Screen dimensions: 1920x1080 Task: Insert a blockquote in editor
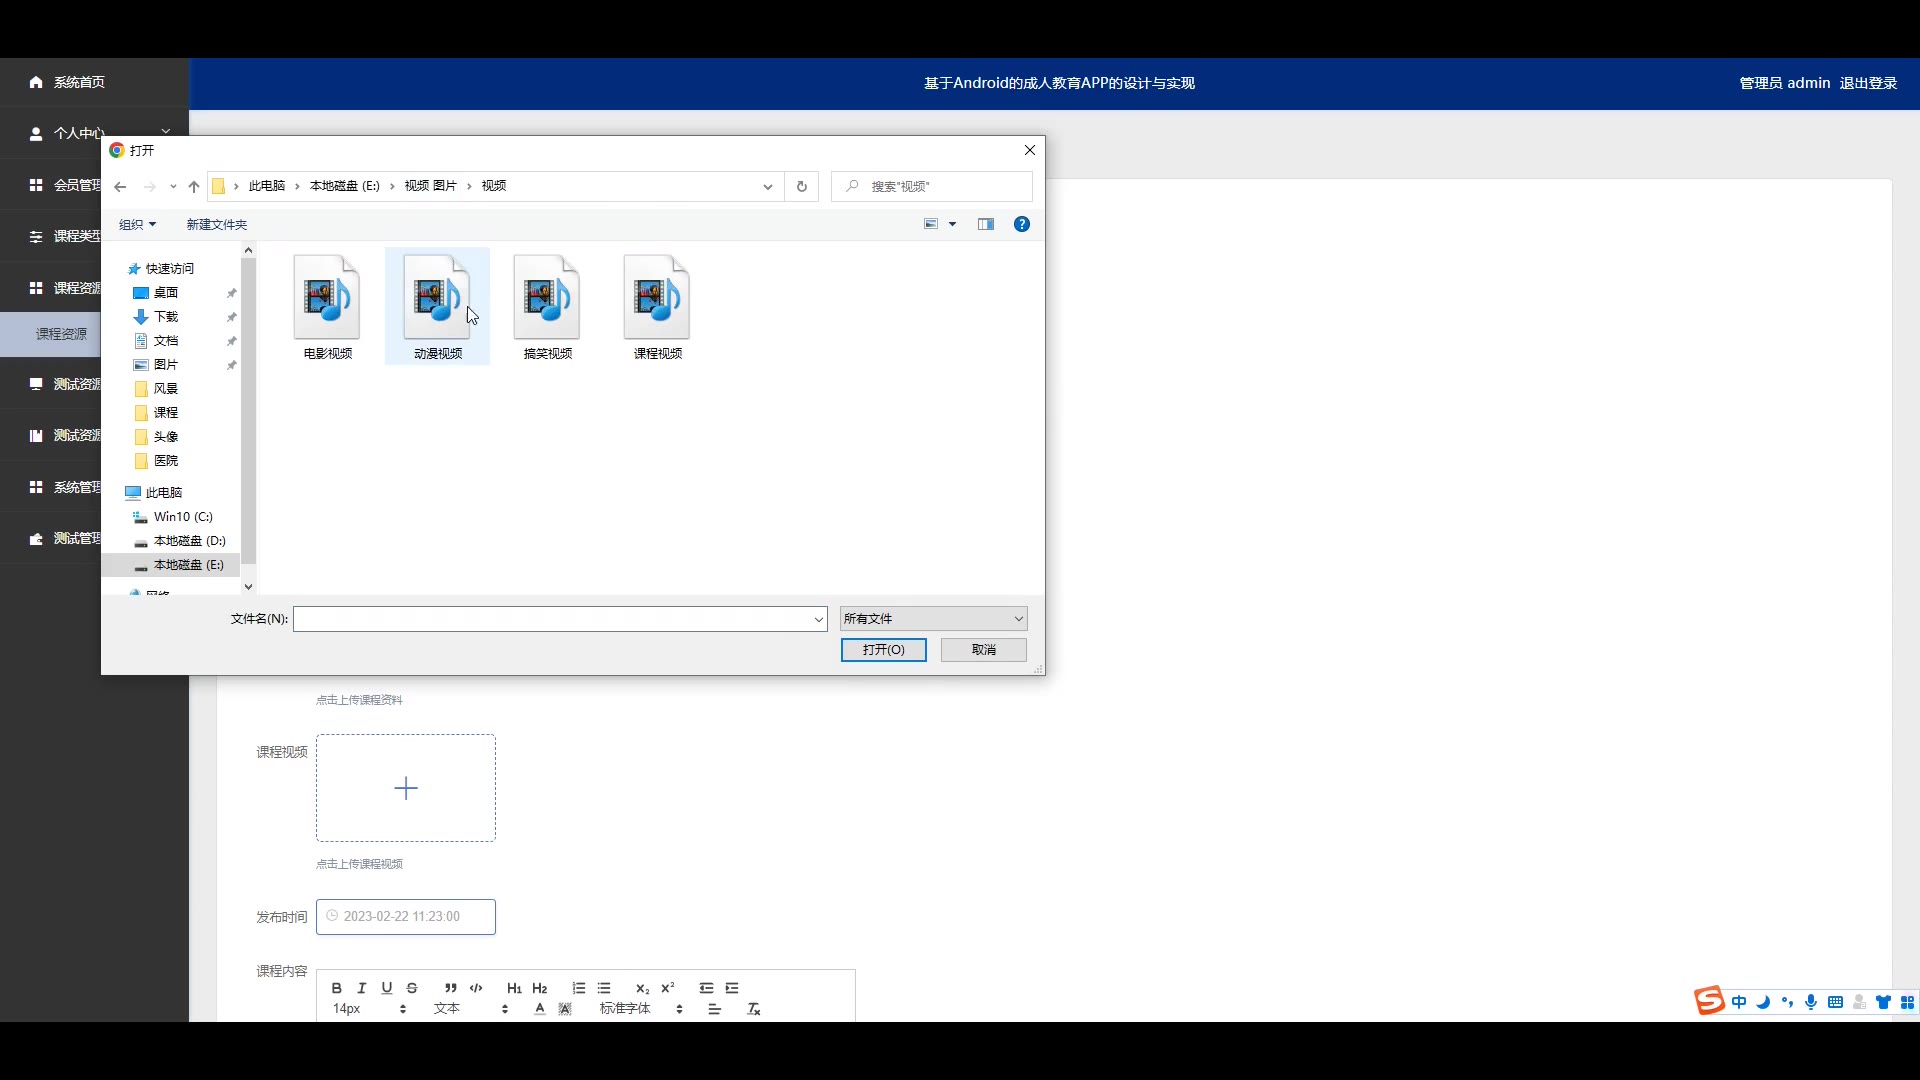[x=451, y=988]
